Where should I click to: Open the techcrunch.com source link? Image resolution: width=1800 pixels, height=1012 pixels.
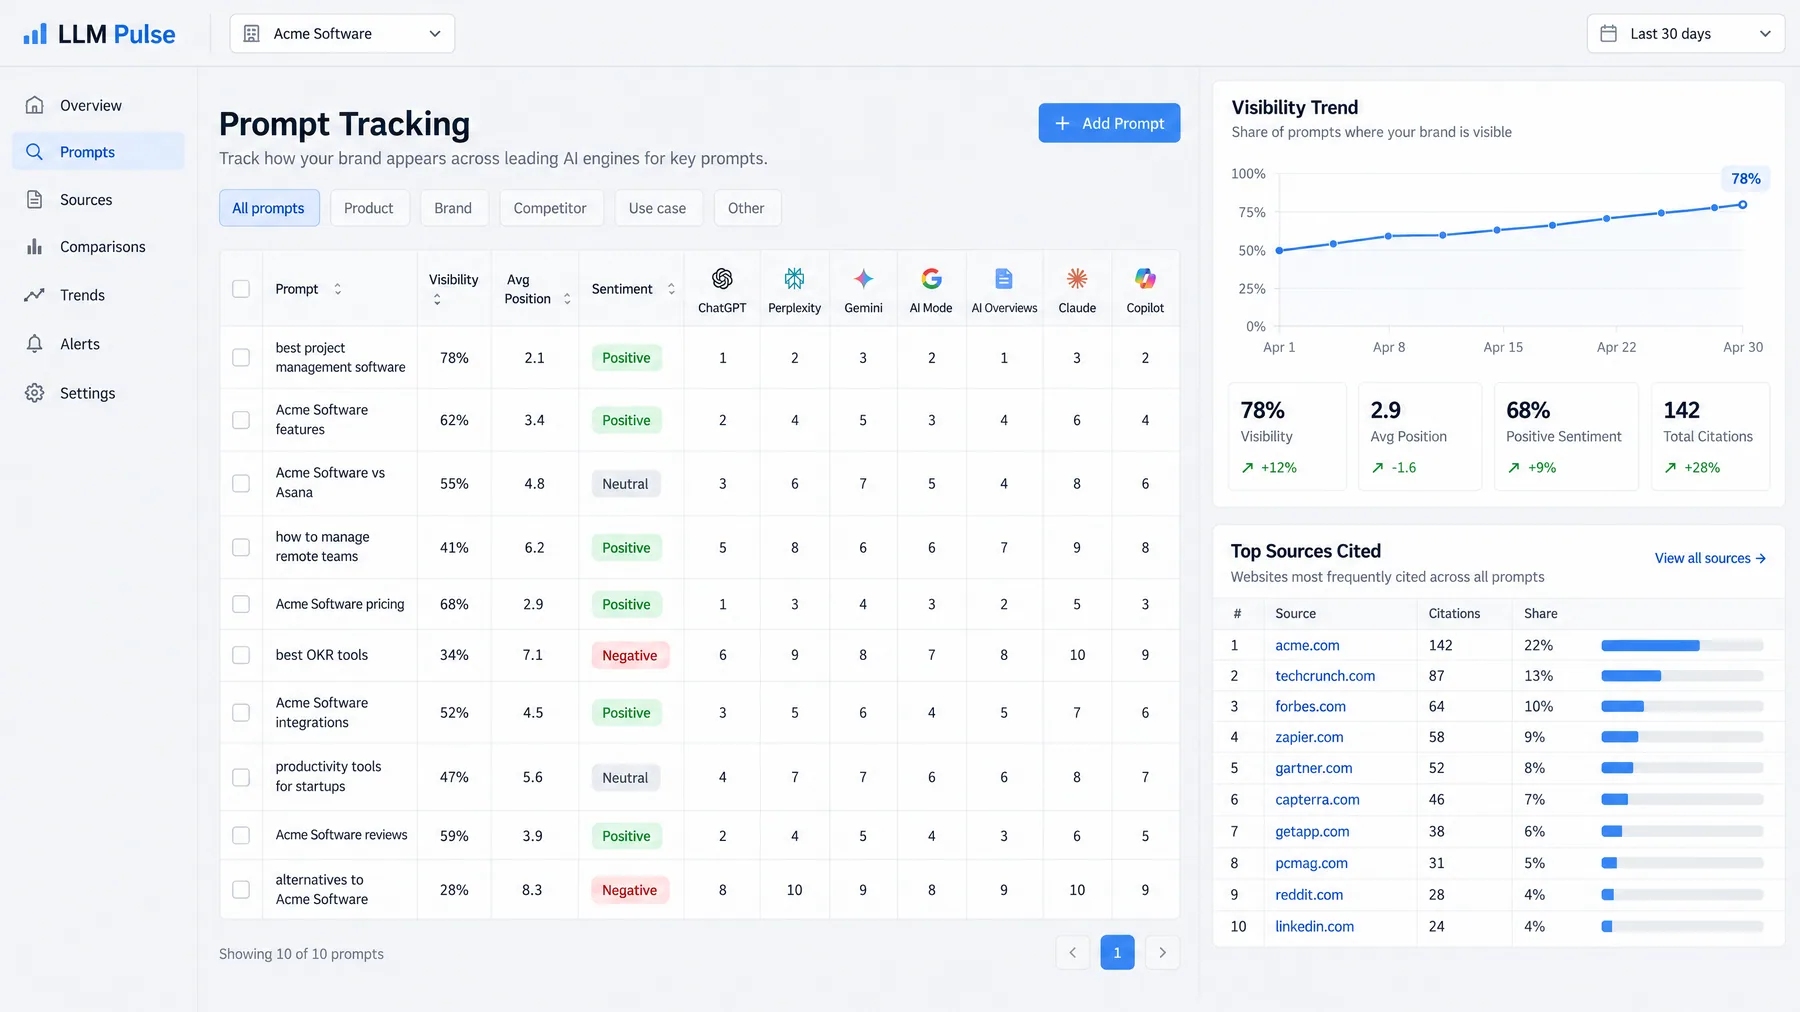click(x=1325, y=676)
